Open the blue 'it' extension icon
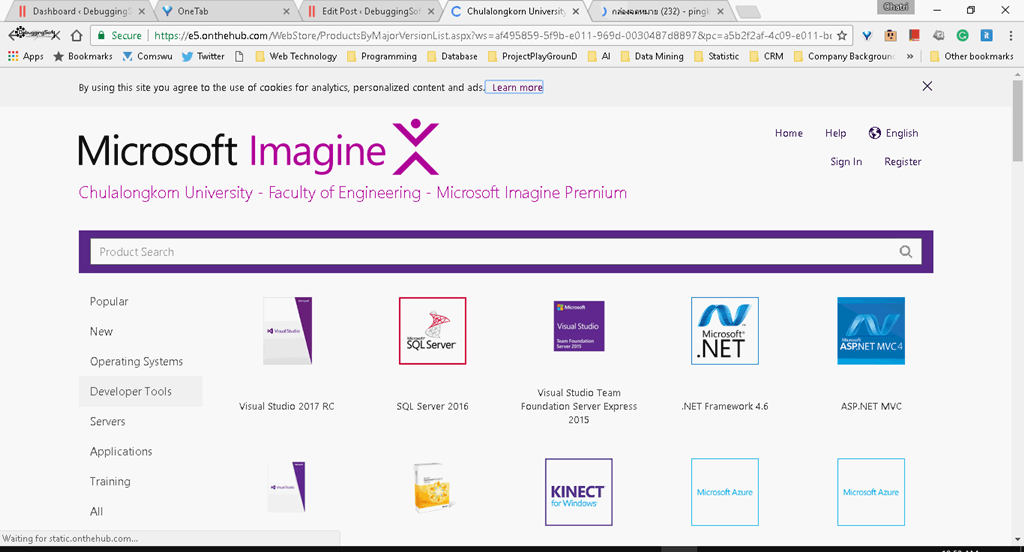The image size is (1024, 552). pyautogui.click(x=987, y=35)
